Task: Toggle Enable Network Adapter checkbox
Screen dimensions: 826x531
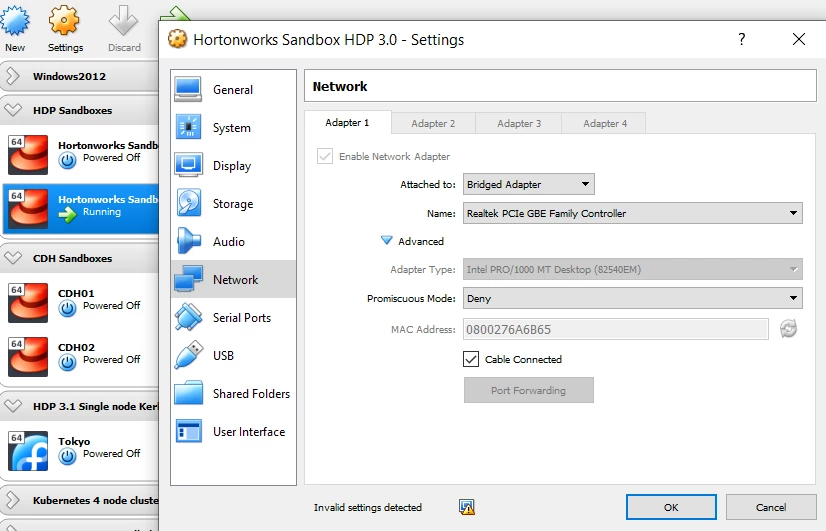Action: click(x=324, y=156)
